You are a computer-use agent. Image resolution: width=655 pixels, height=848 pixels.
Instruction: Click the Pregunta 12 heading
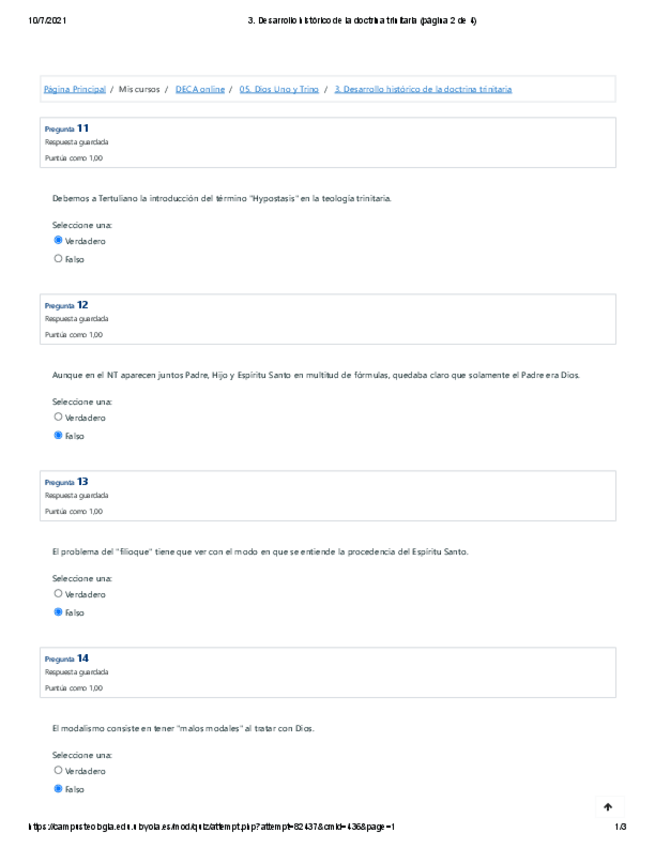coord(67,305)
